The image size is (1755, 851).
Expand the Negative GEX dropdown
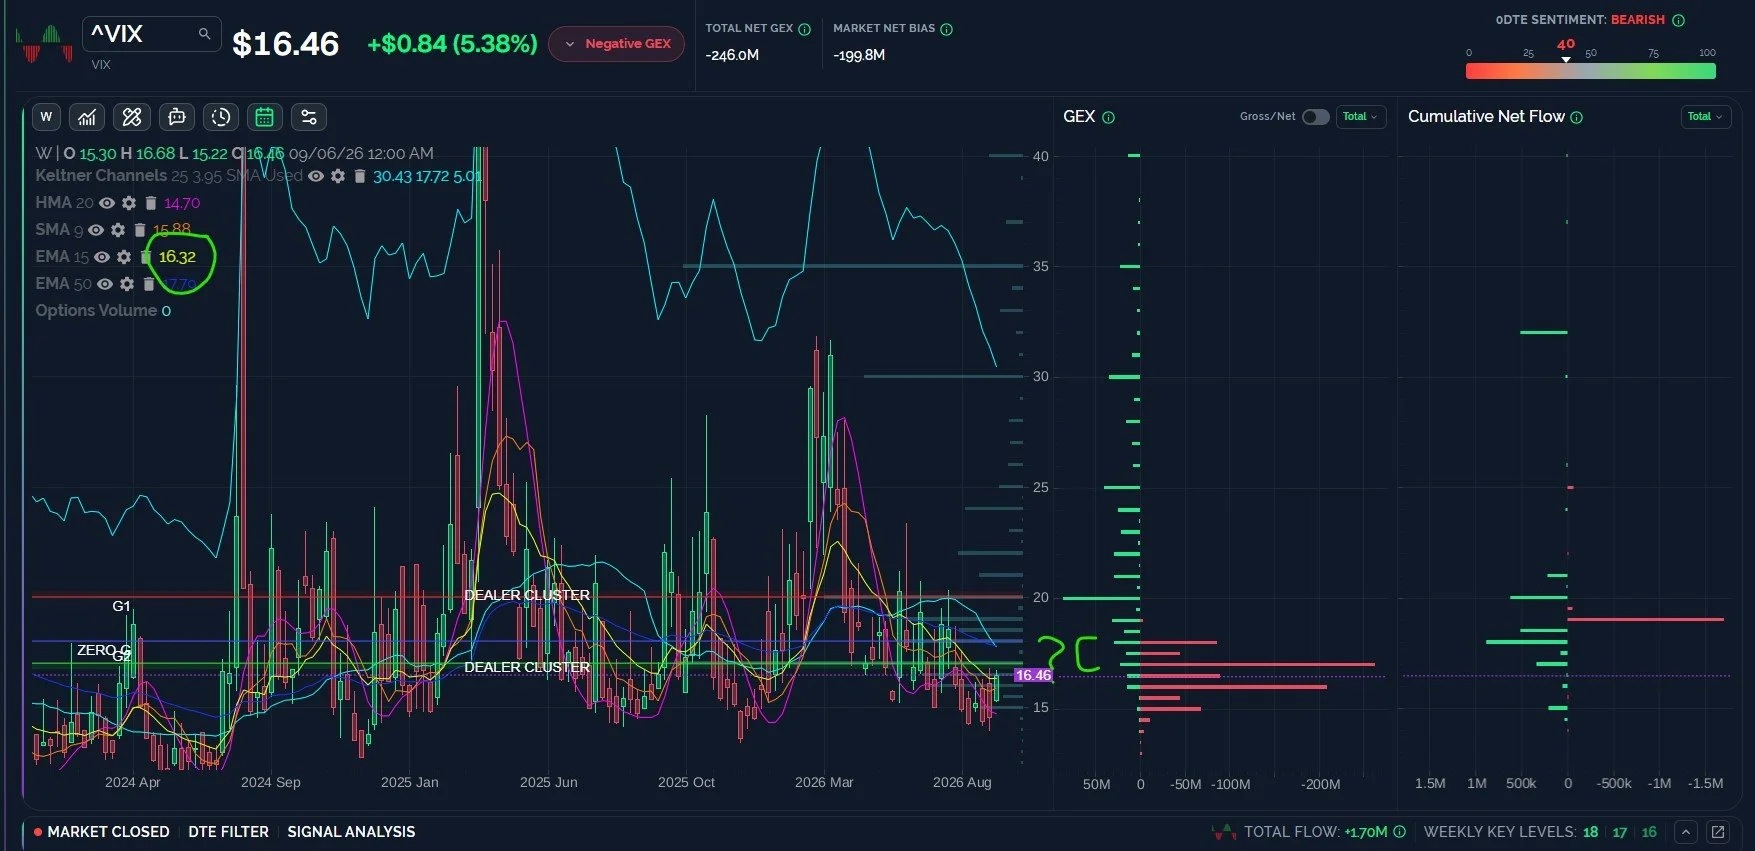pos(616,44)
